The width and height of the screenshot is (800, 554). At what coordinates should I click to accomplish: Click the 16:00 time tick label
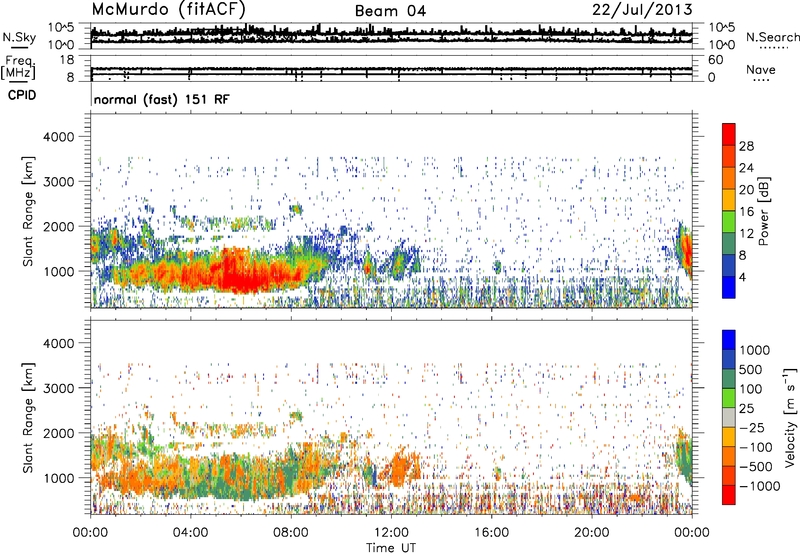tap(491, 533)
